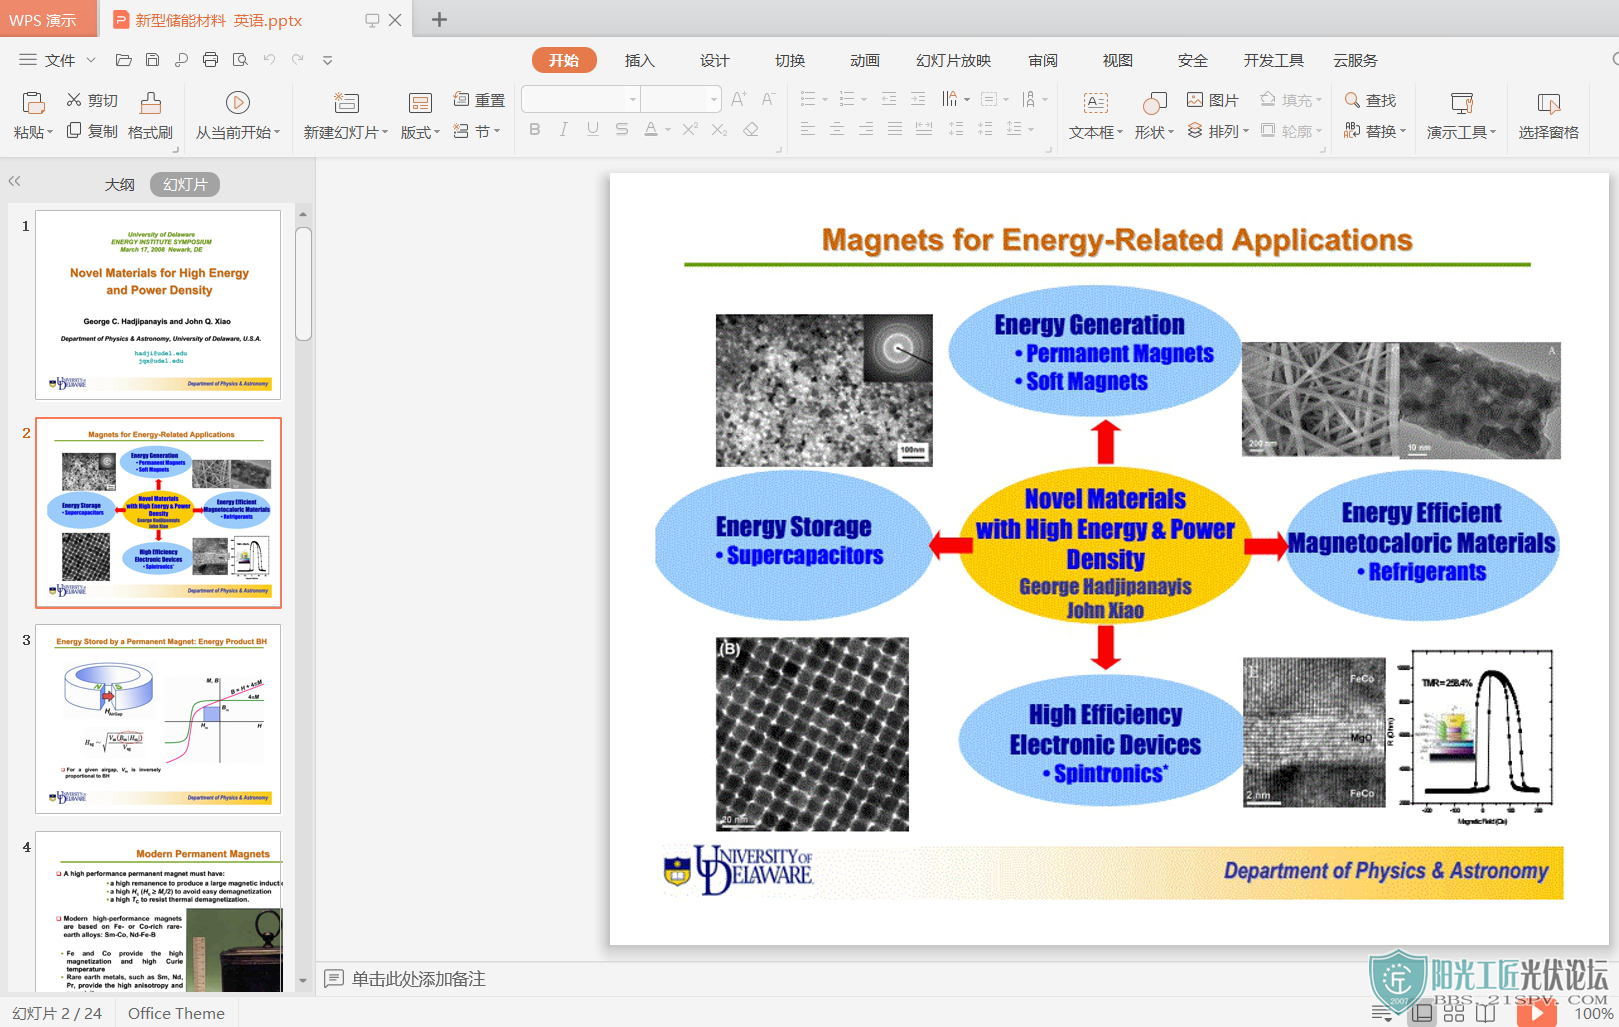Switch to the 视图 View tab
This screenshot has width=1619, height=1027.
[x=1117, y=60]
